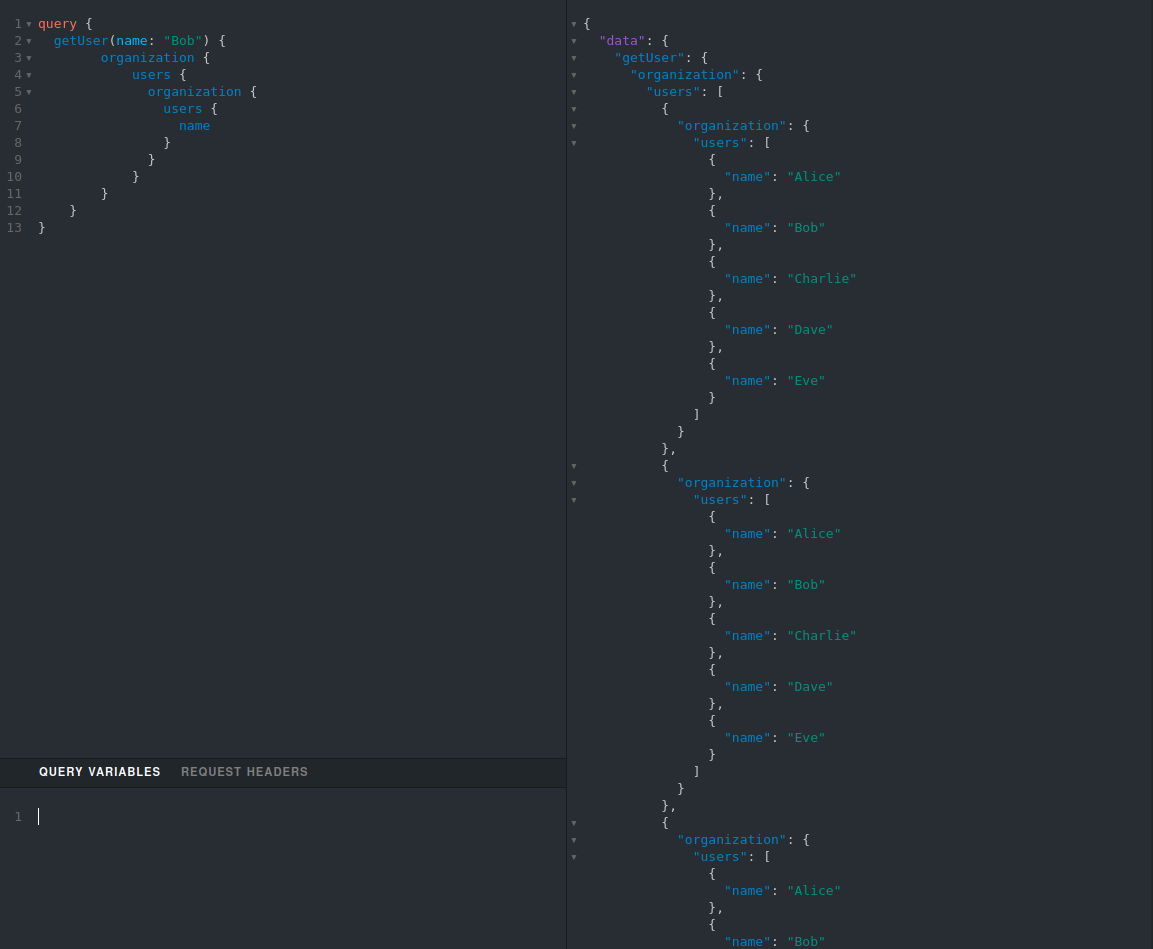The image size is (1153, 949).
Task: Collapse the query block on line 1
Action: (x=30, y=23)
